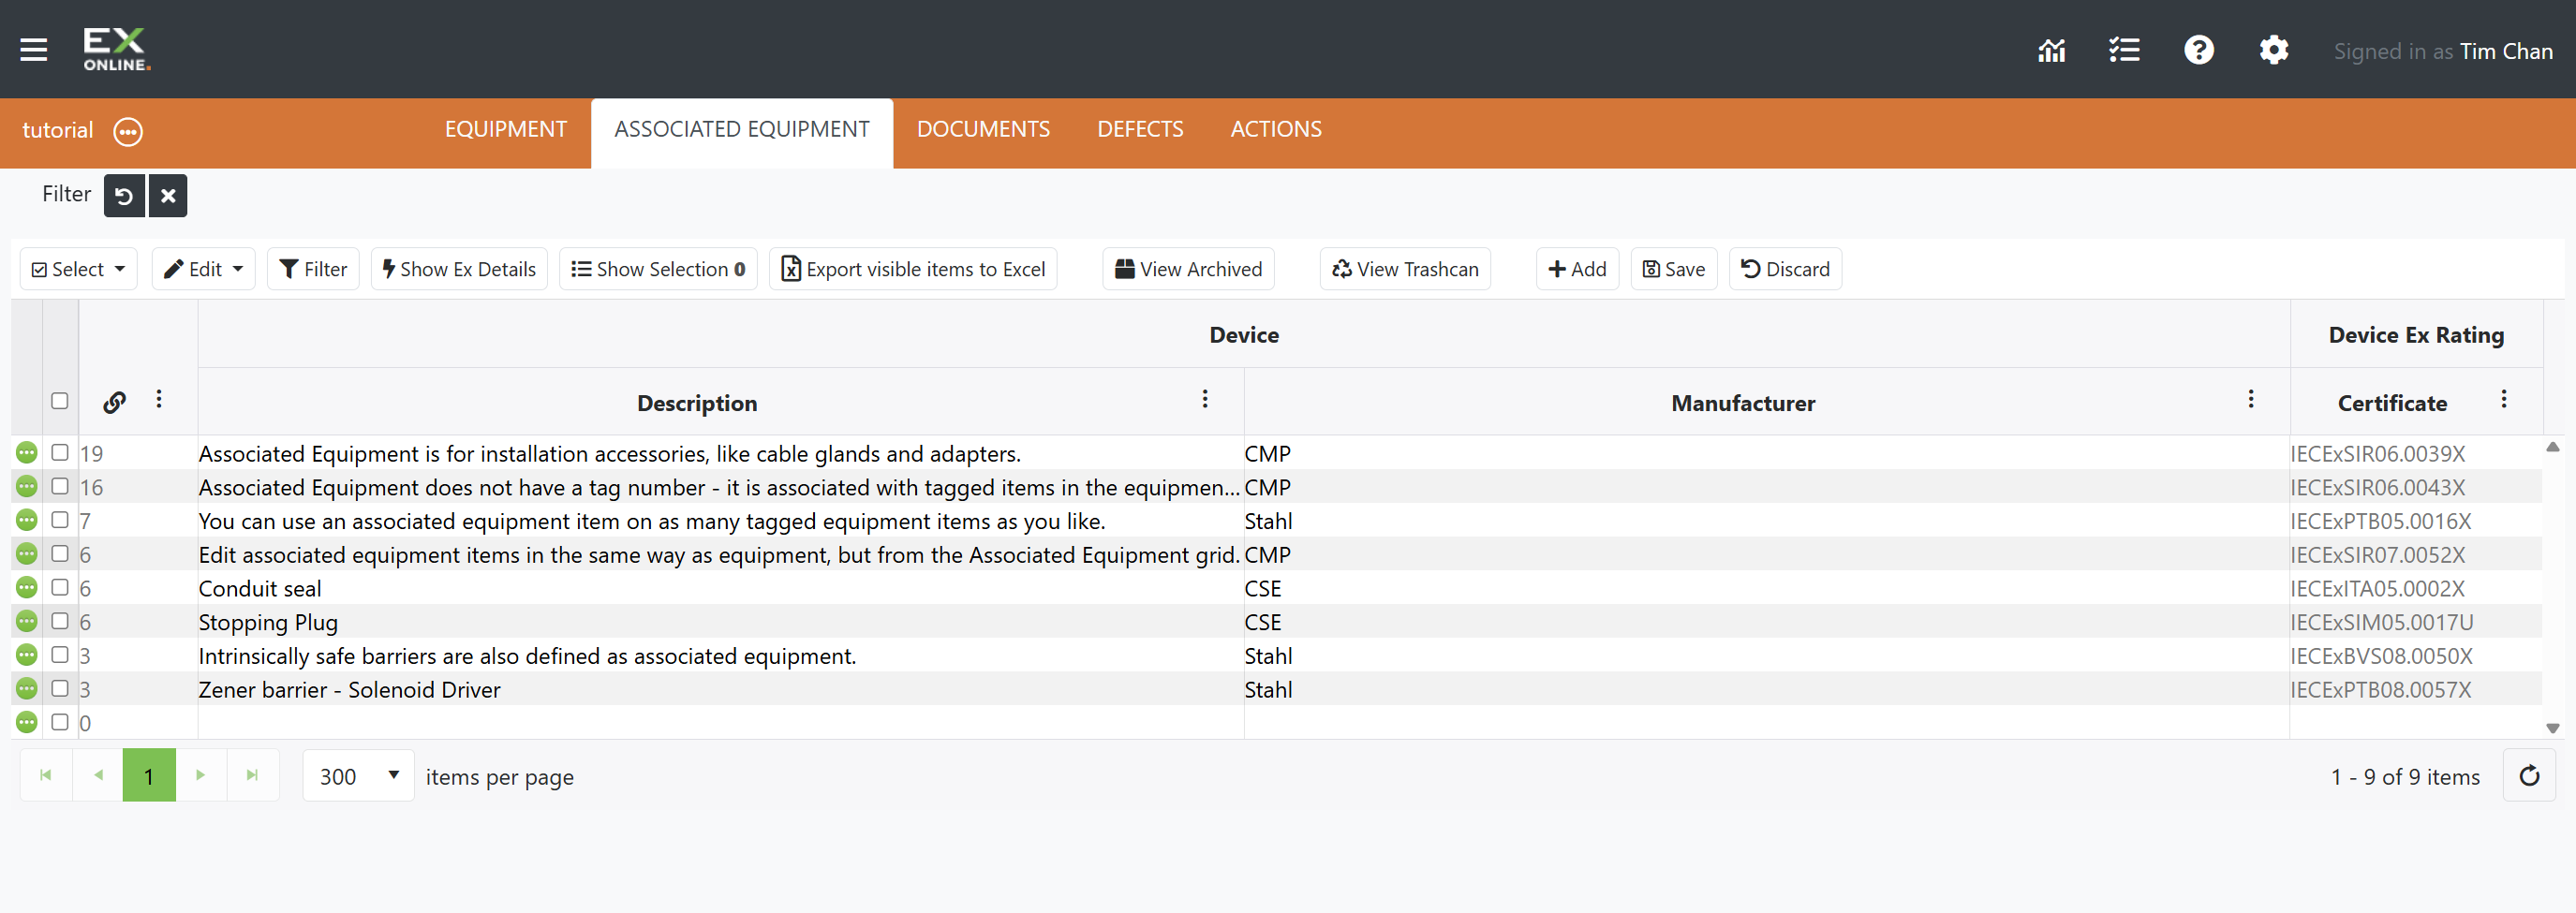Open the Manufacturer column three-dot menu
This screenshot has height=913, width=2576.
pyautogui.click(x=2250, y=399)
